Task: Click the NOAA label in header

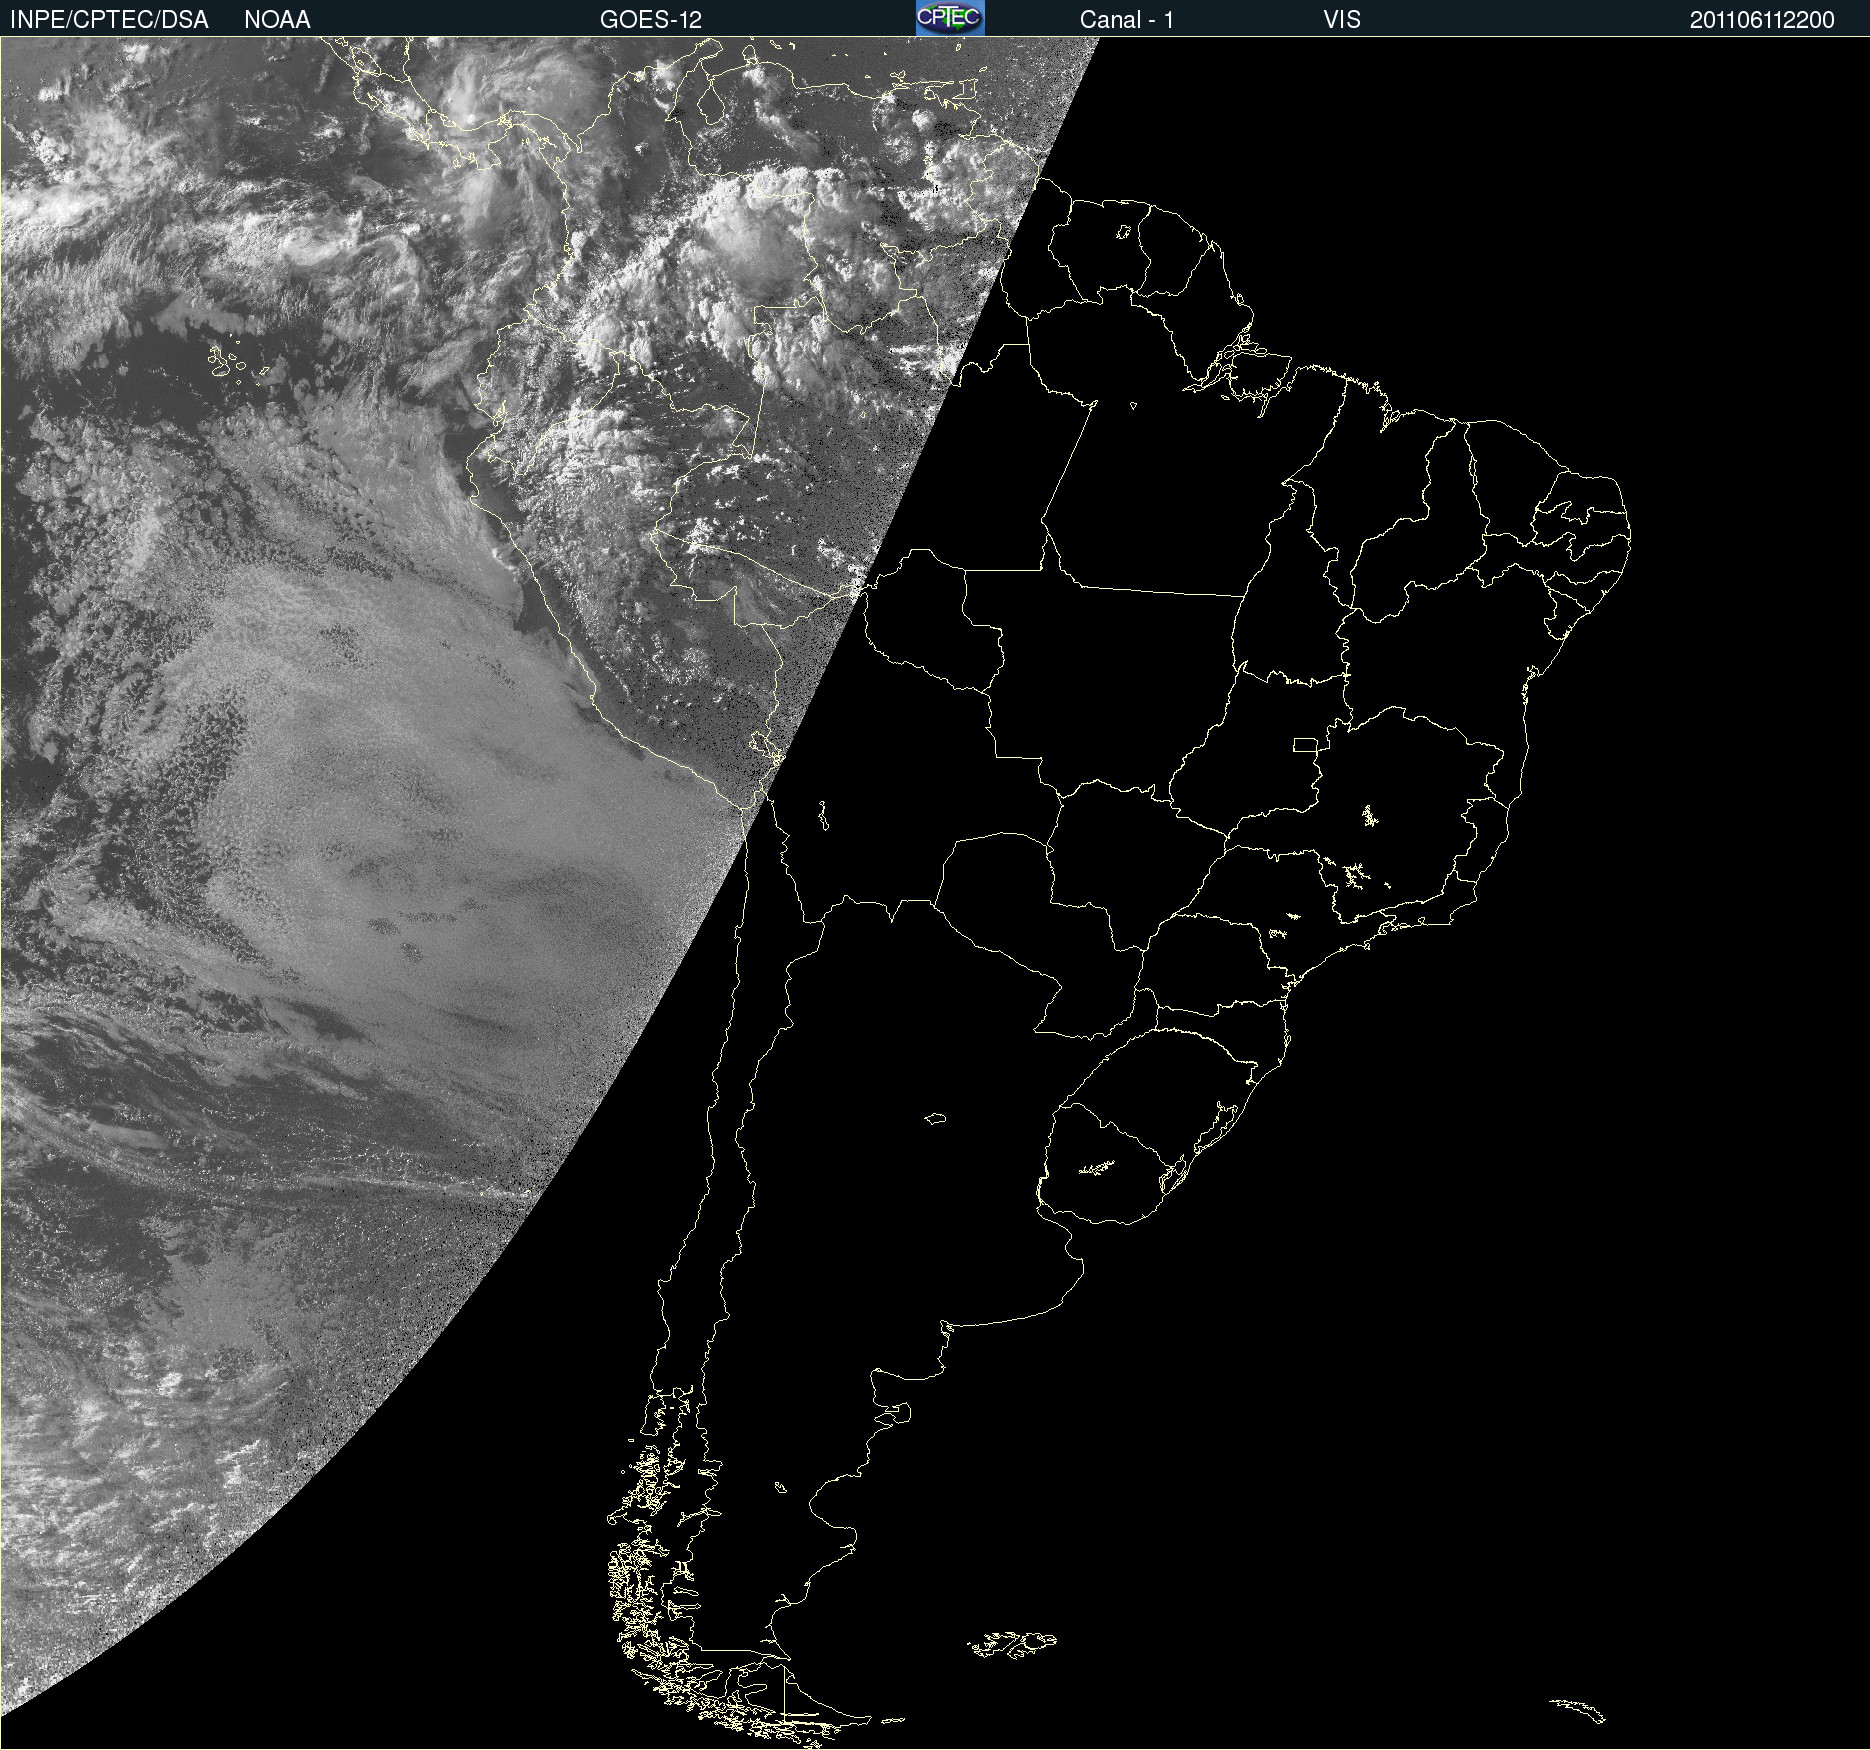Action: 277,20
